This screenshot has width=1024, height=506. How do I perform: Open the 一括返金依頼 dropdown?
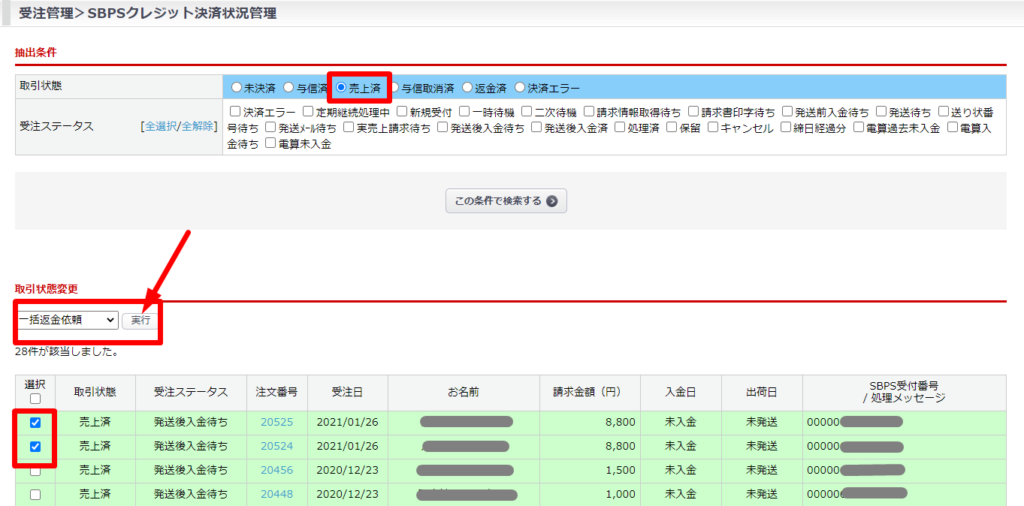click(x=67, y=321)
